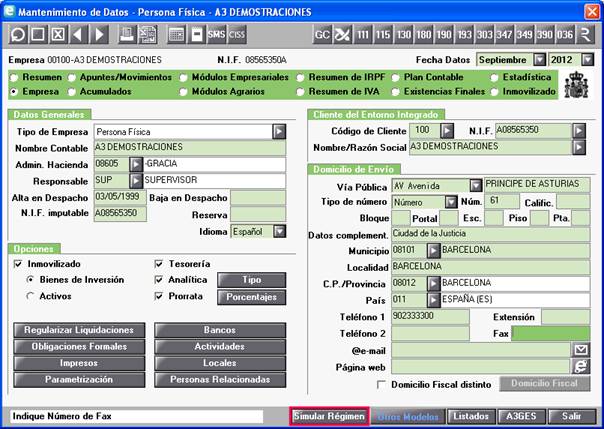Select the Acumulados view option

[72, 92]
